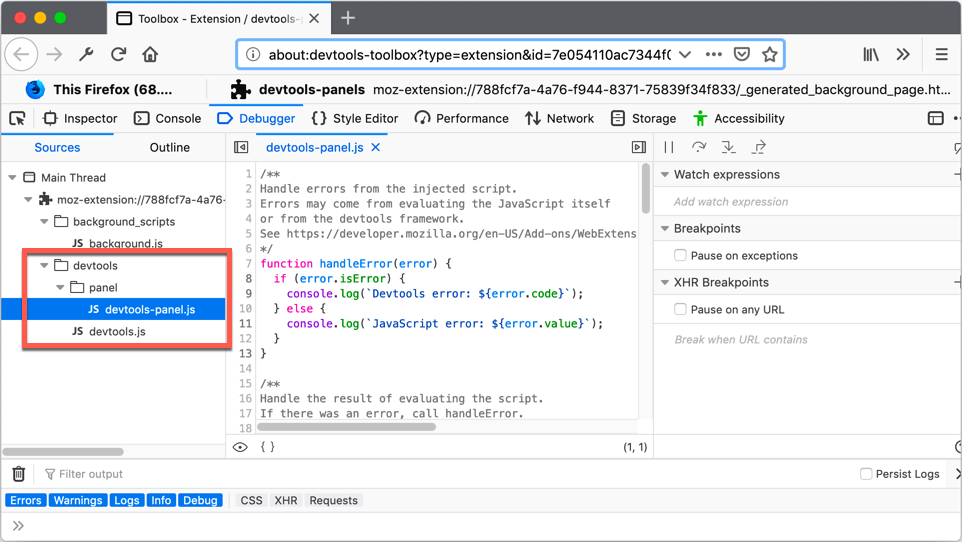
Task: Open the address bar history dropdown
Action: [x=685, y=55]
